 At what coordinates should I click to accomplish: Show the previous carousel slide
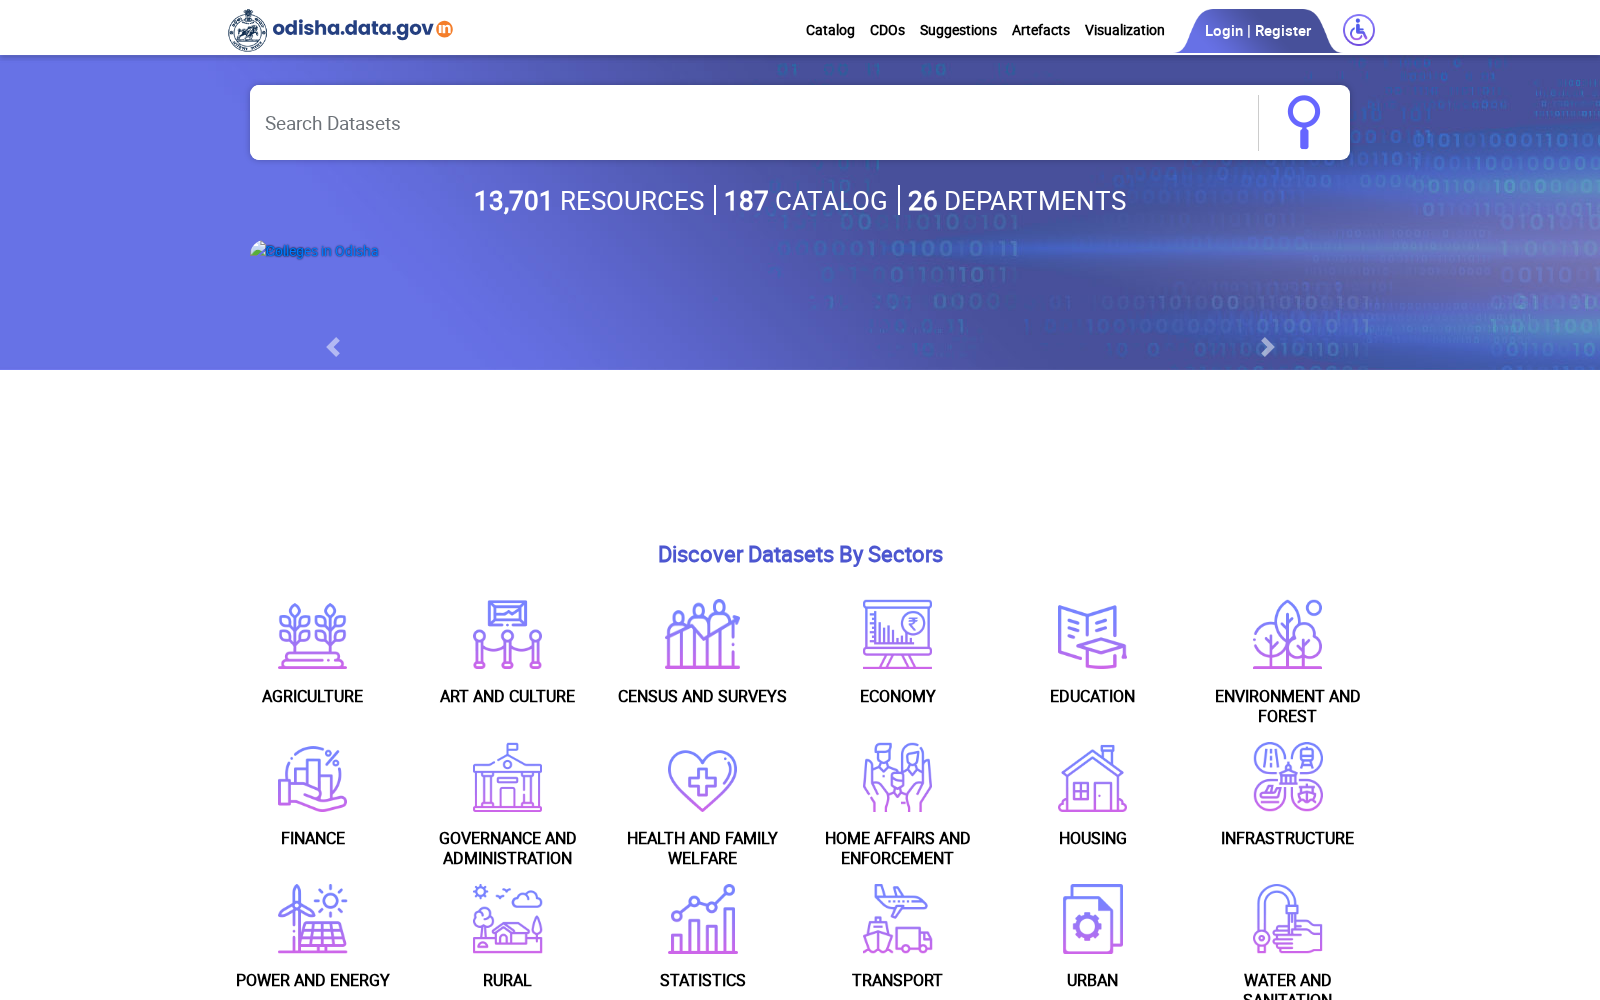(333, 347)
